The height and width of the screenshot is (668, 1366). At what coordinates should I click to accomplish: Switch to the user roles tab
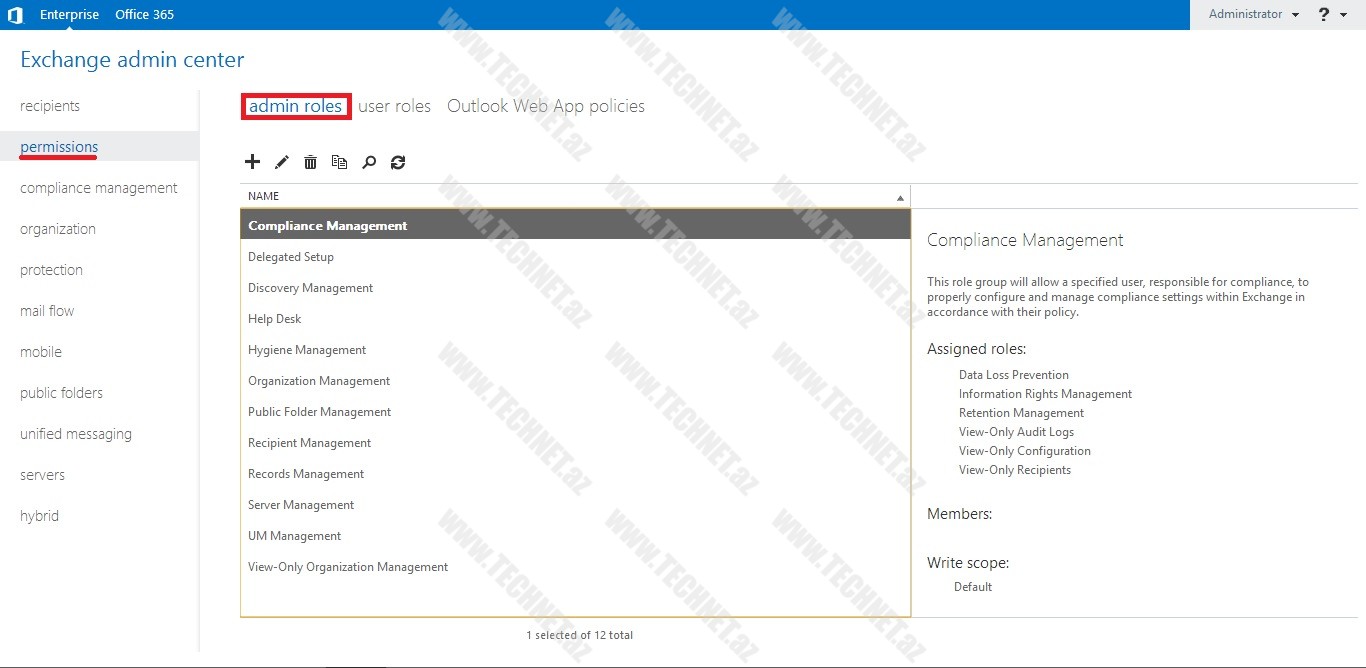pos(394,106)
